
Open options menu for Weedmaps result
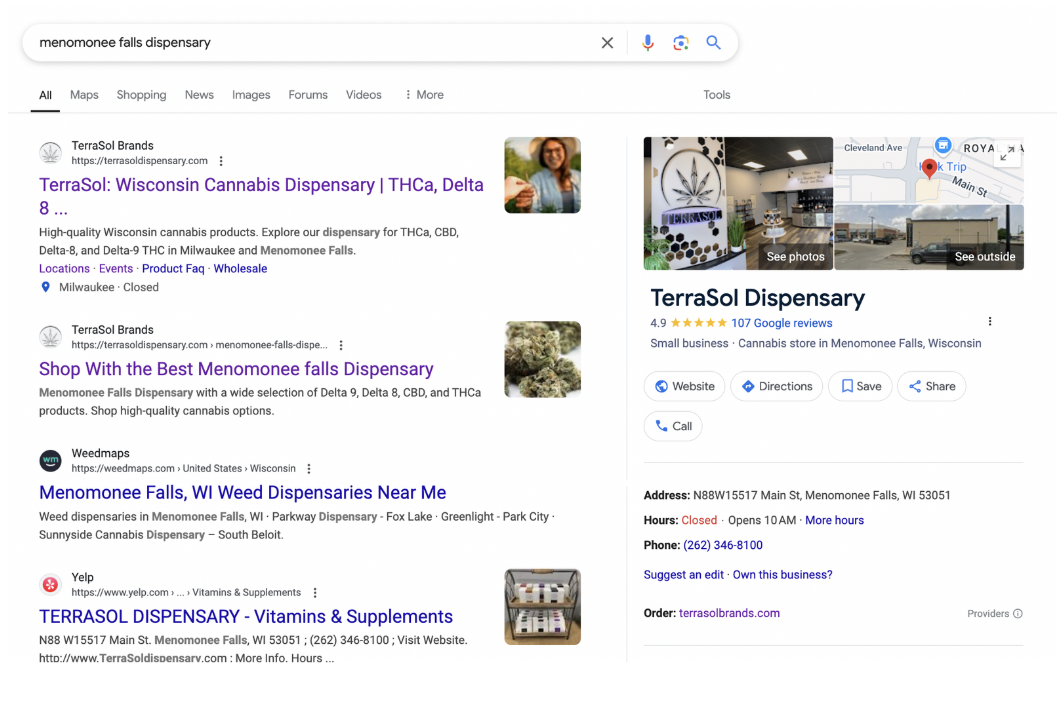[309, 469]
